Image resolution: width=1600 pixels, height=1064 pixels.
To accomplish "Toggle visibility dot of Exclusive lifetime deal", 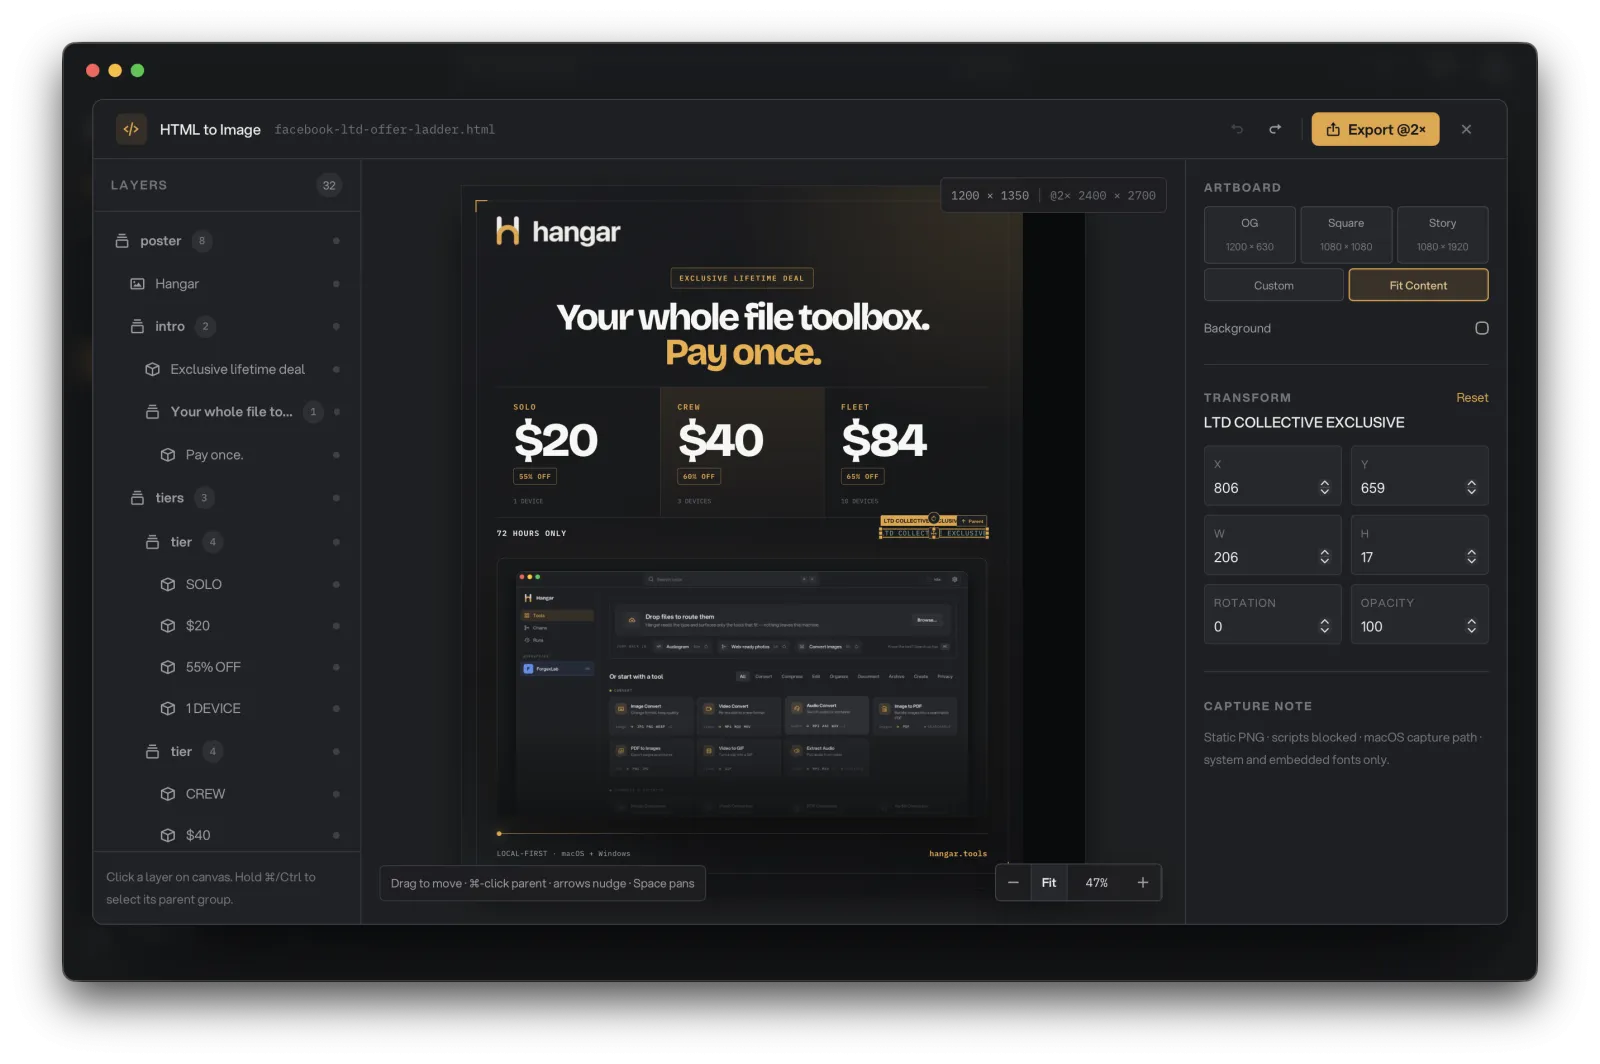I will coord(336,369).
